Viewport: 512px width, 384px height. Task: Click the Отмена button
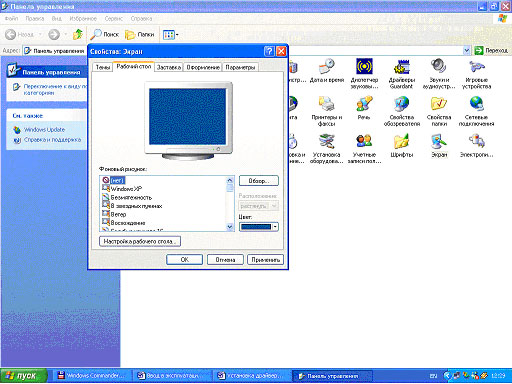point(225,259)
